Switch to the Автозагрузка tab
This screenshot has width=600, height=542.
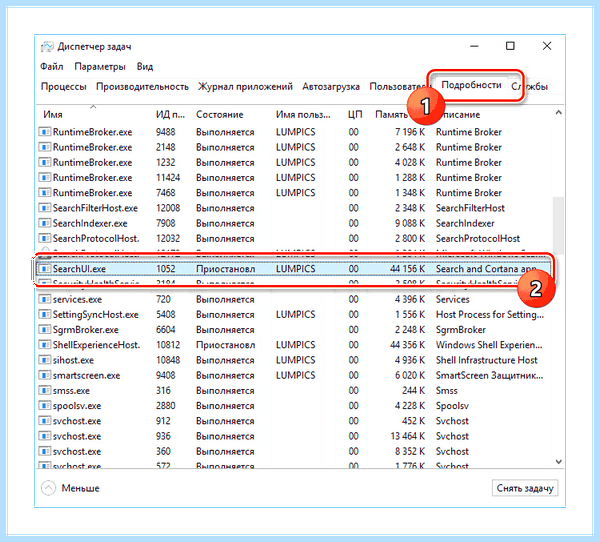[x=331, y=87]
